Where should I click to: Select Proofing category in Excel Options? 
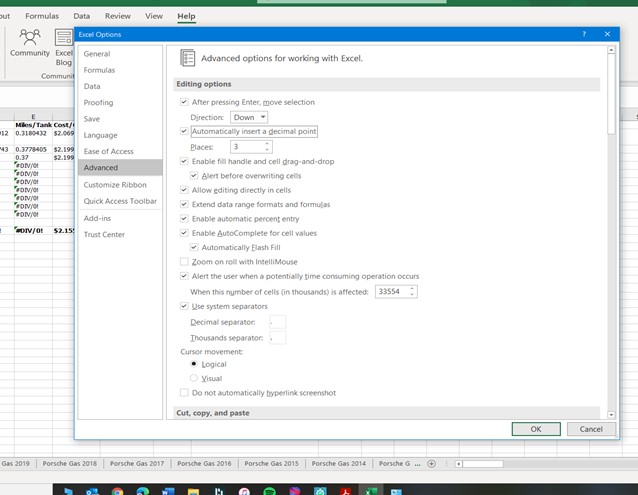[x=120, y=102]
